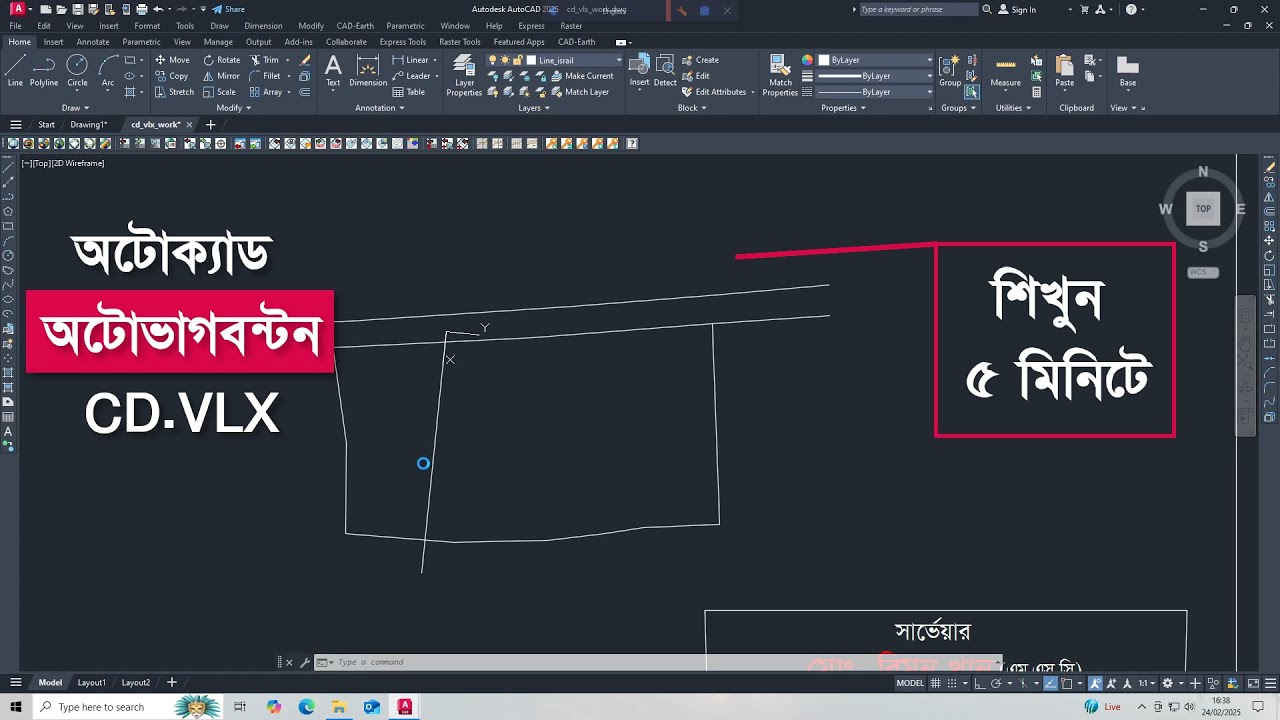Click the Scale tool

[x=220, y=92]
